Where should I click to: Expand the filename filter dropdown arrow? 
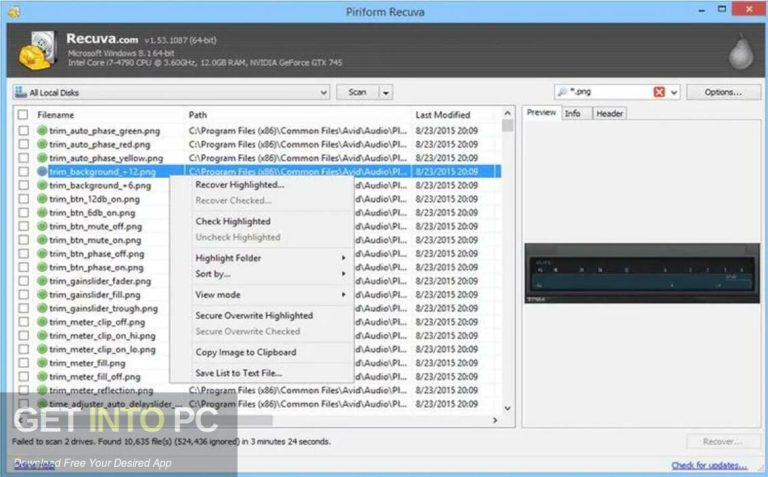point(675,92)
